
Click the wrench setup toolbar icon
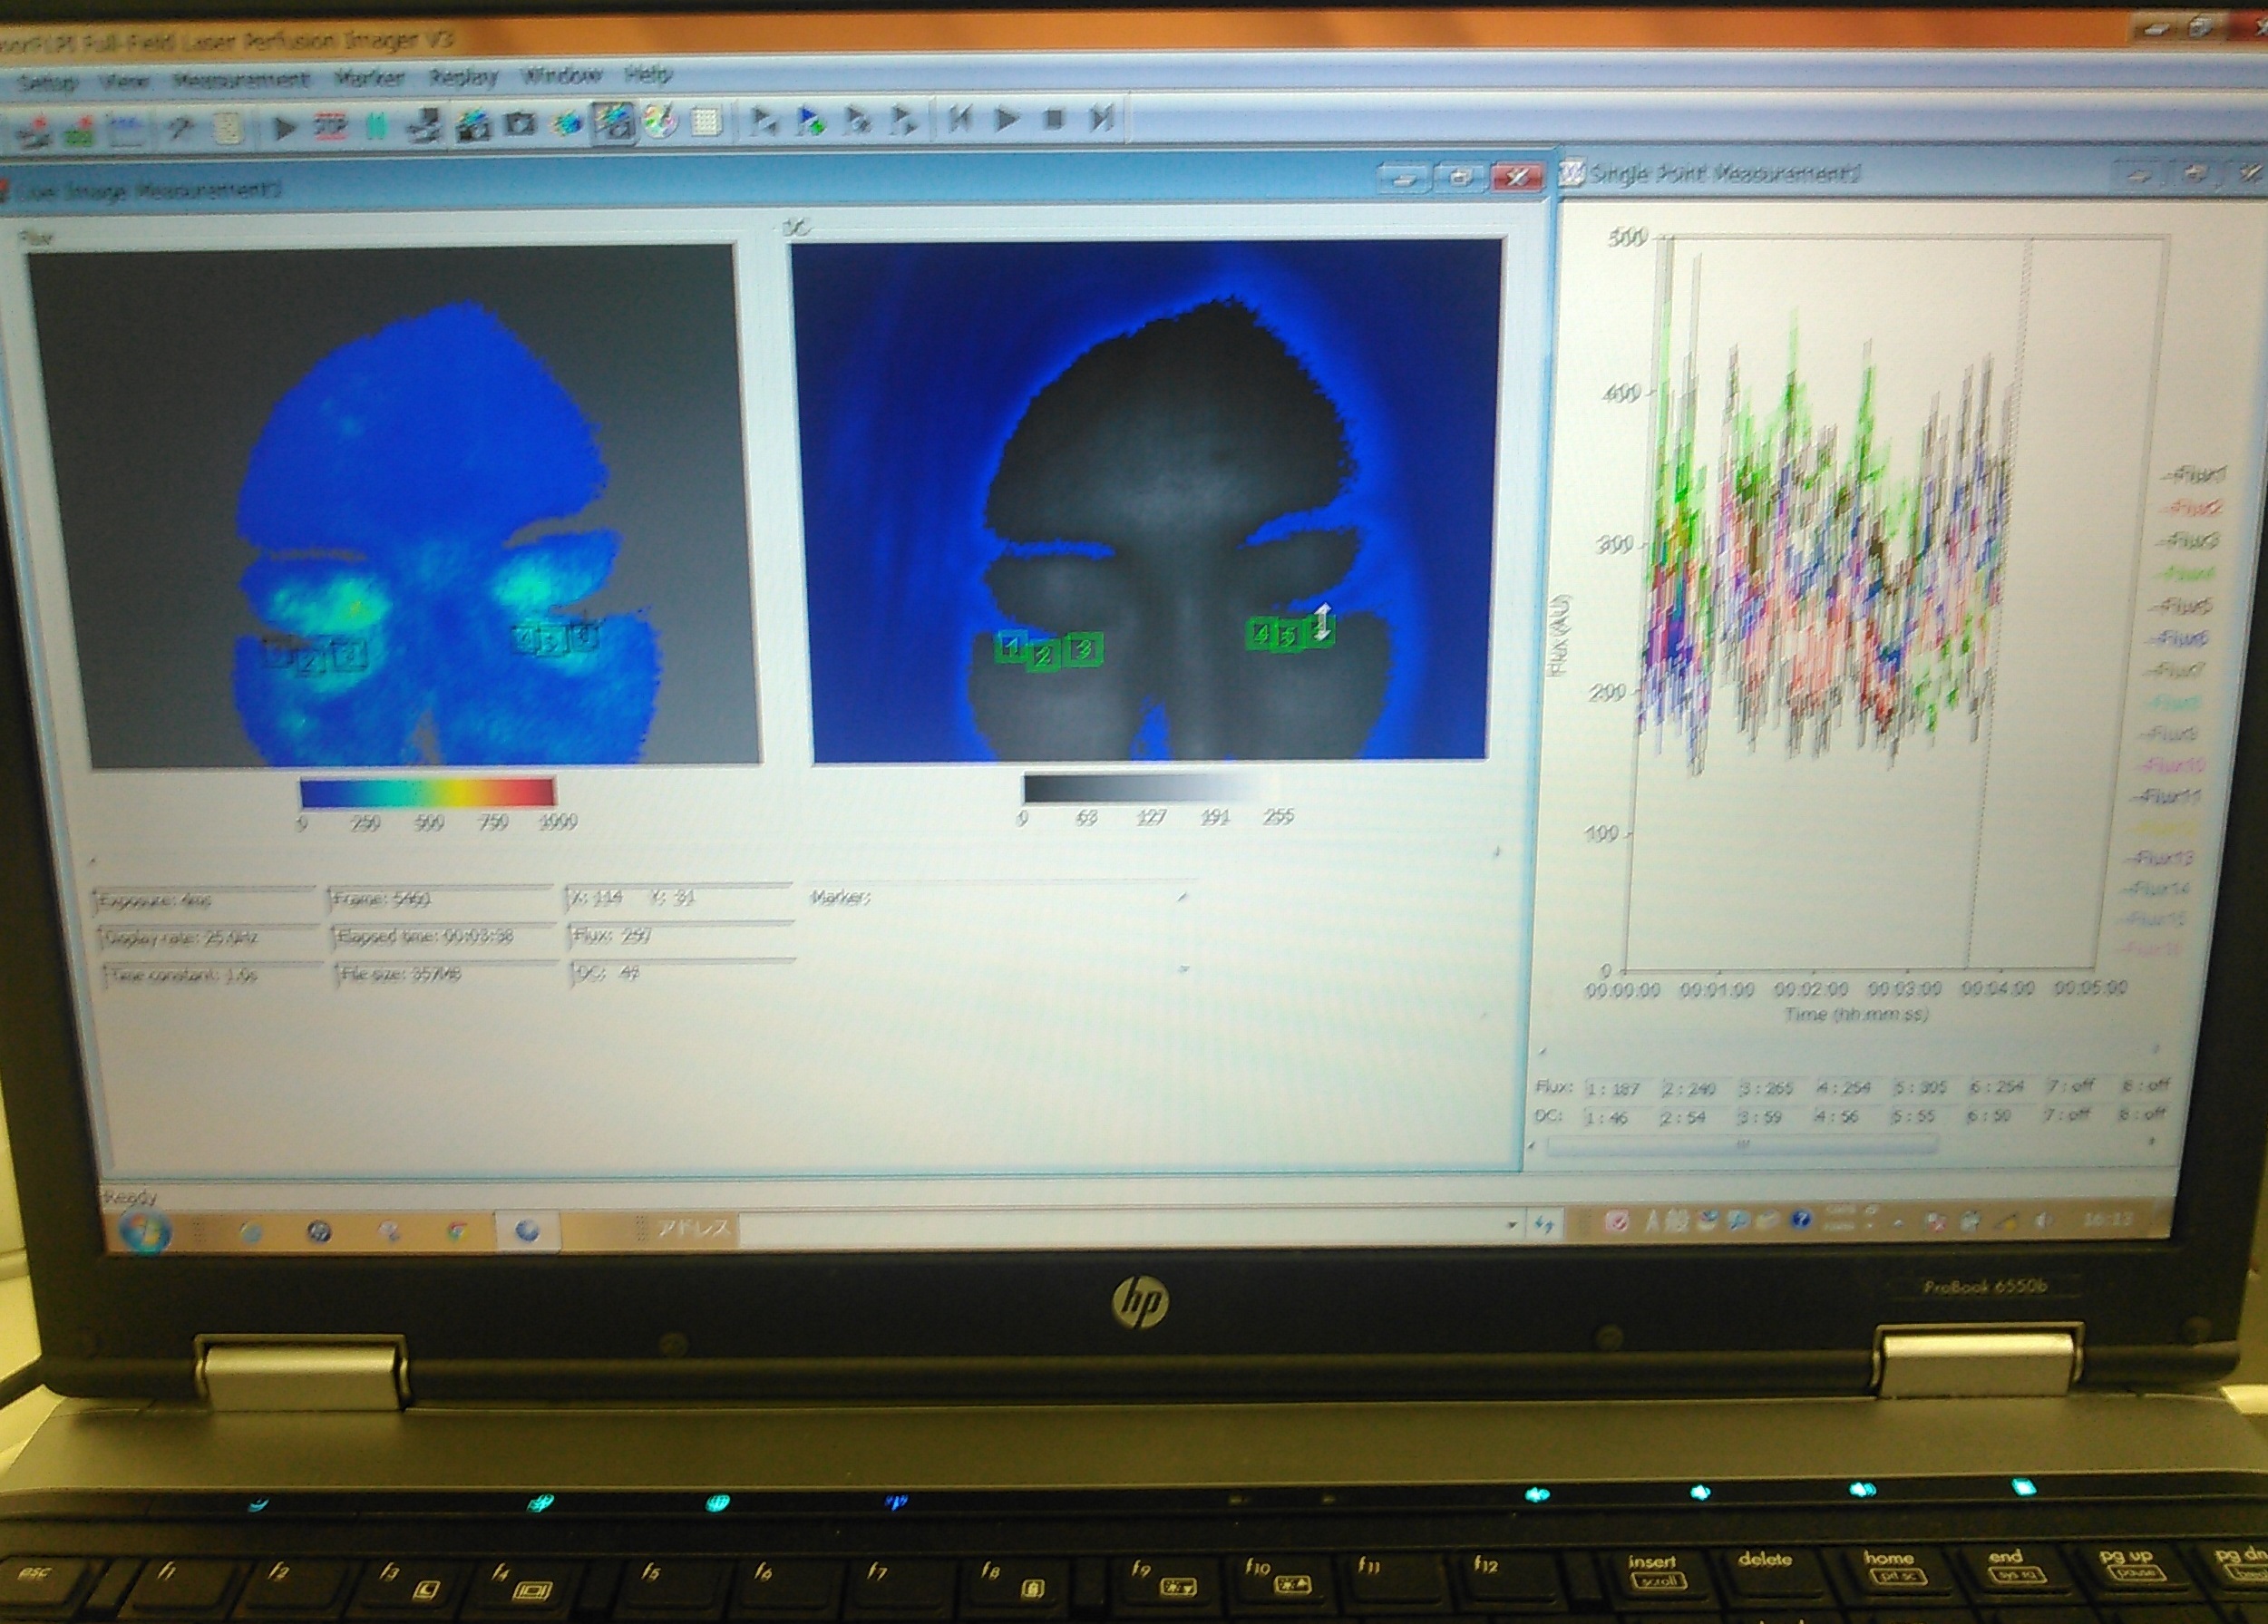point(180,129)
